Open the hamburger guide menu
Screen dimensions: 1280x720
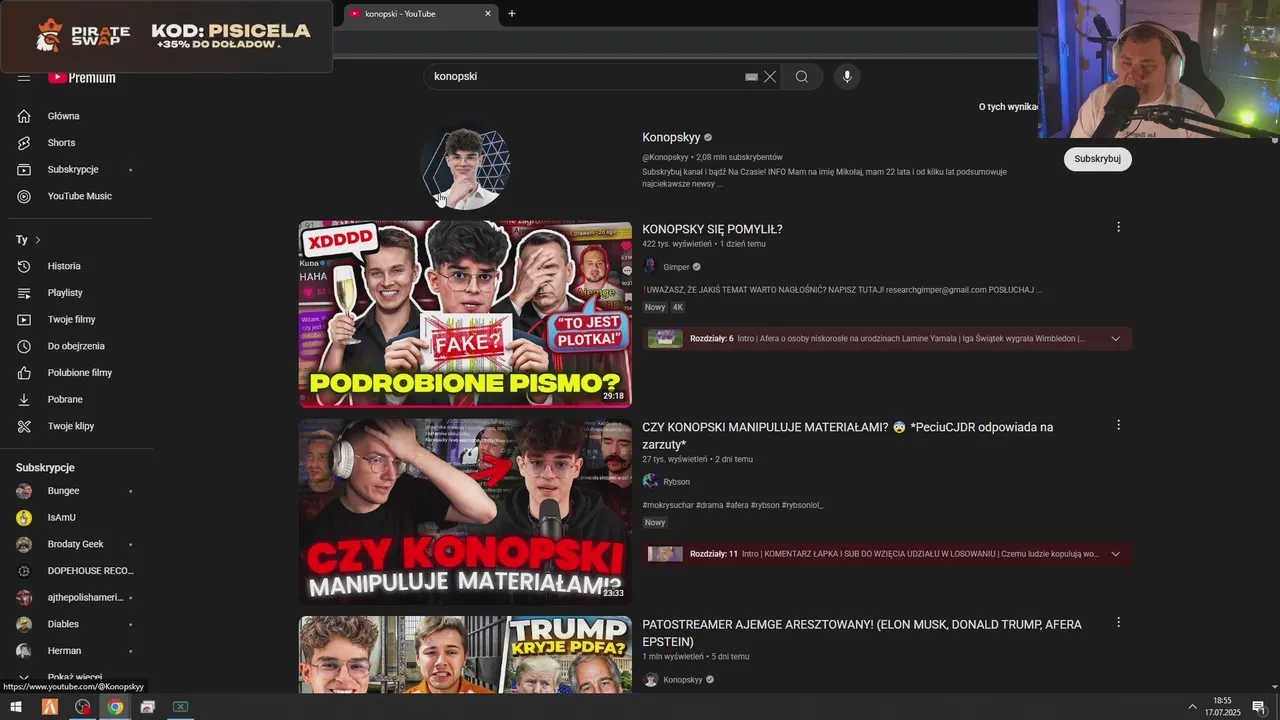pos(24,77)
